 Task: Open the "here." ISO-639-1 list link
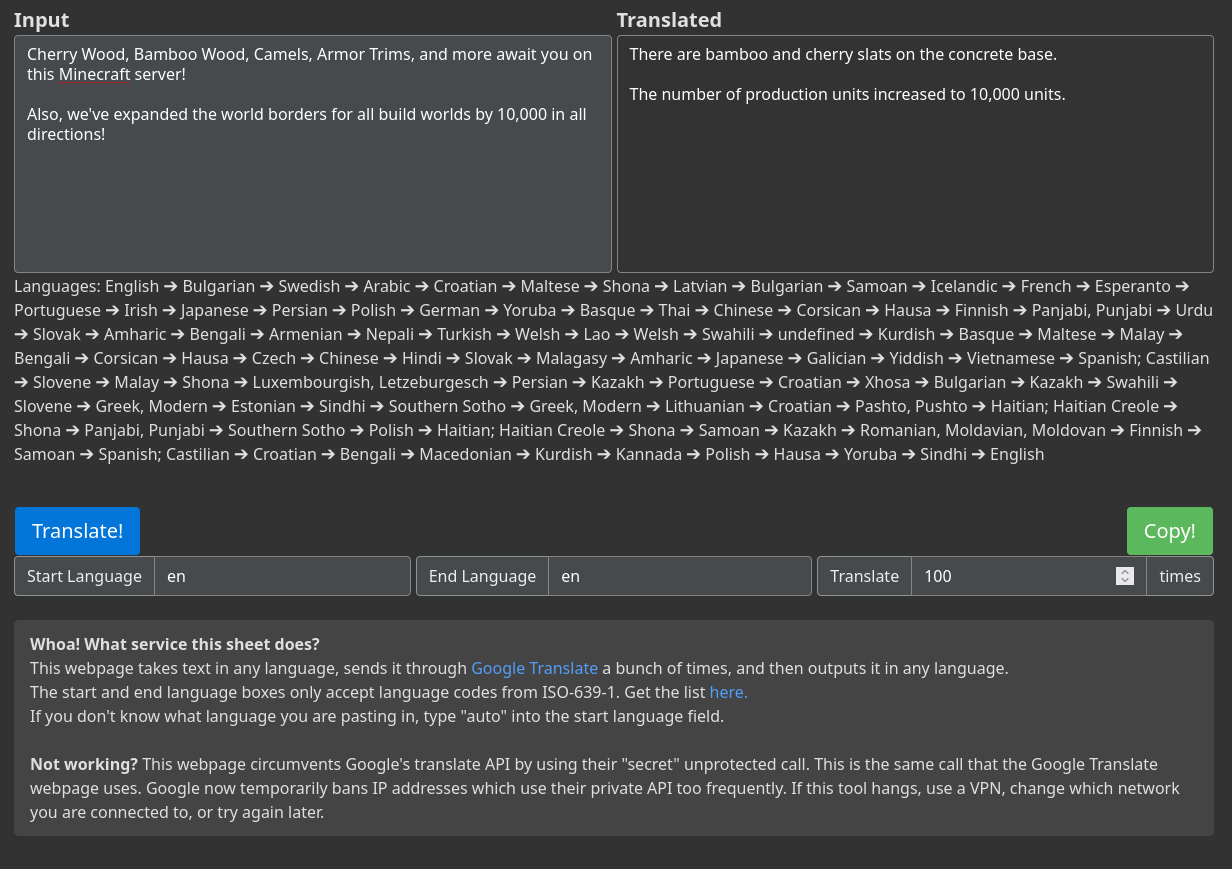(729, 692)
